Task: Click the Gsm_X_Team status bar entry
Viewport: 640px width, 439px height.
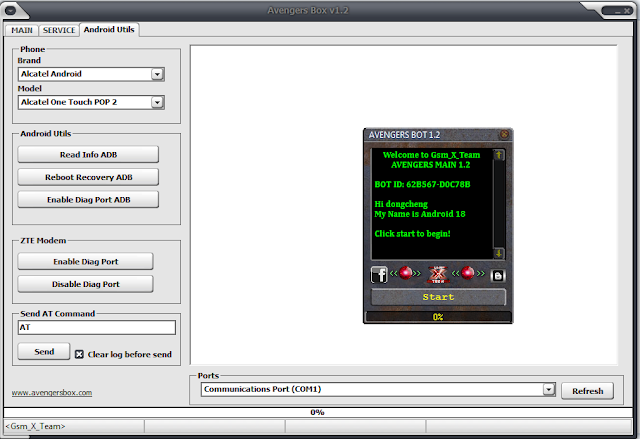Action: tap(74, 426)
